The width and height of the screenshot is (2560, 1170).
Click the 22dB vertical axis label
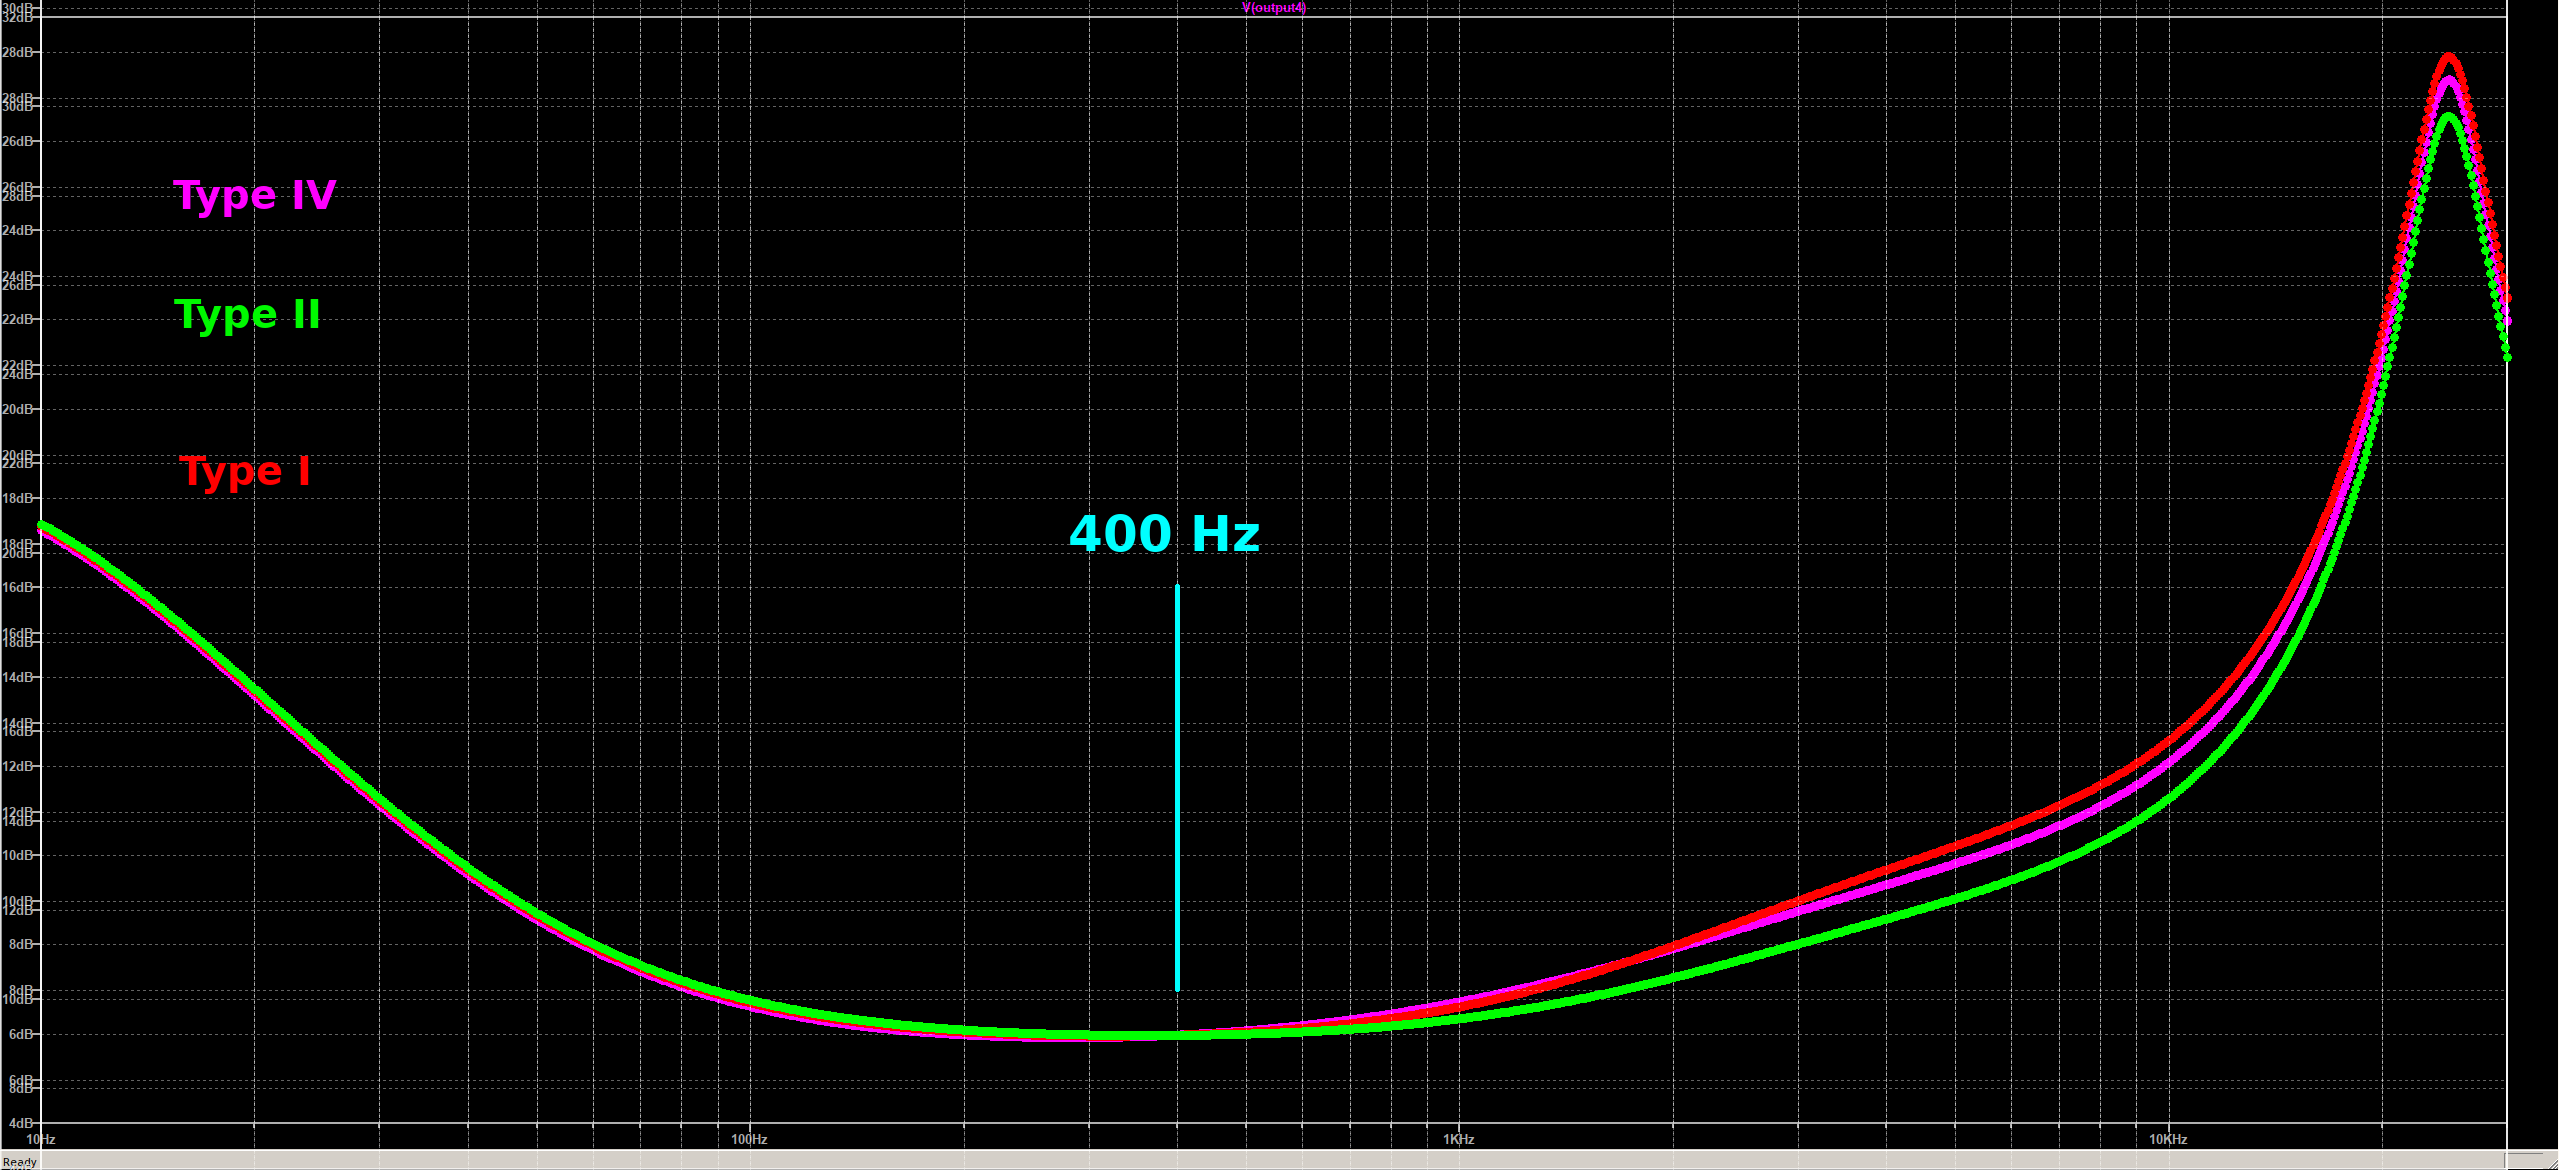click(17, 319)
